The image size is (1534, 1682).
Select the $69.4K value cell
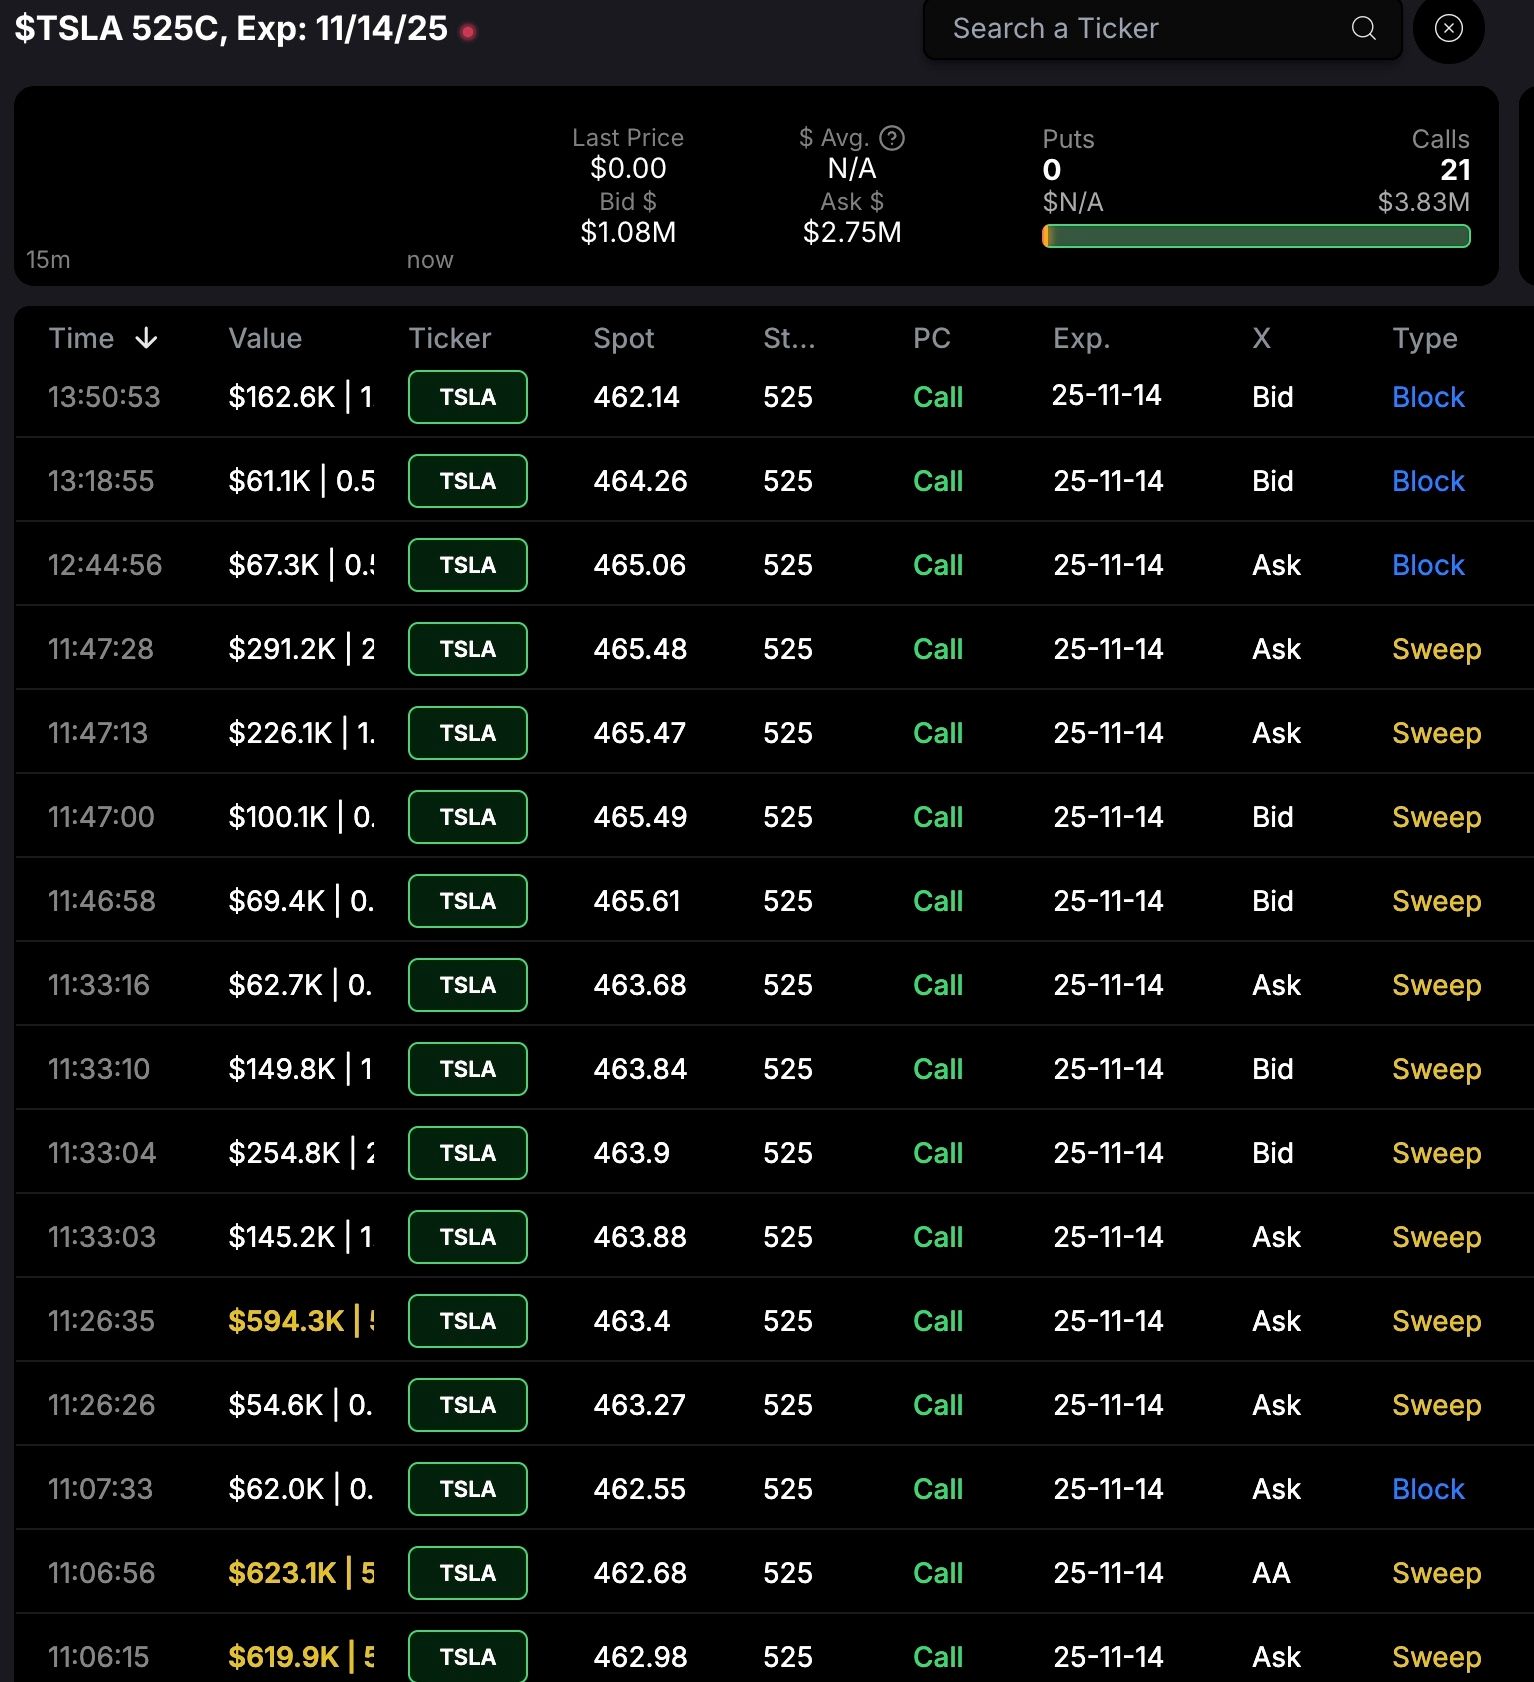tap(301, 901)
